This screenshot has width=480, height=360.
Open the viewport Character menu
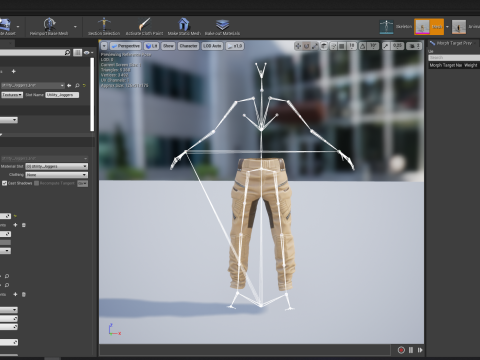[x=188, y=46]
